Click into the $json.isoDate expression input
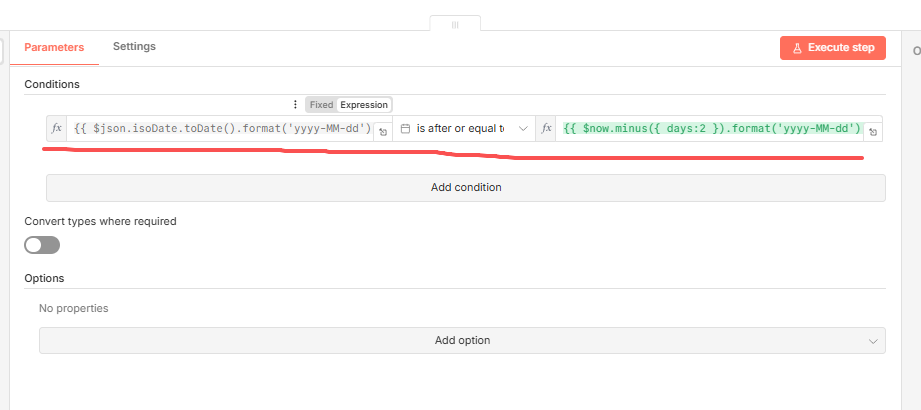 (x=220, y=128)
